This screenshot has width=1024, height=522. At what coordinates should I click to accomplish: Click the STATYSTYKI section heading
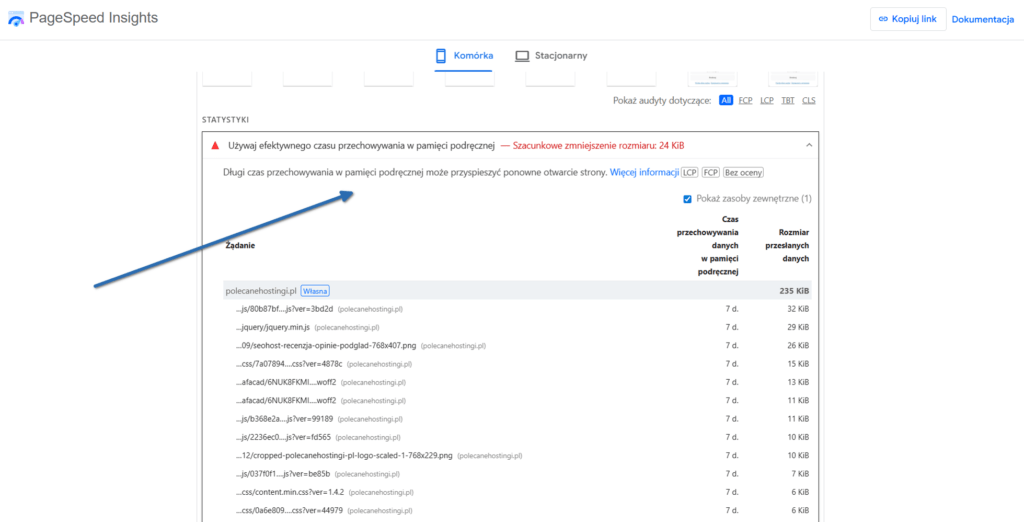[225, 120]
